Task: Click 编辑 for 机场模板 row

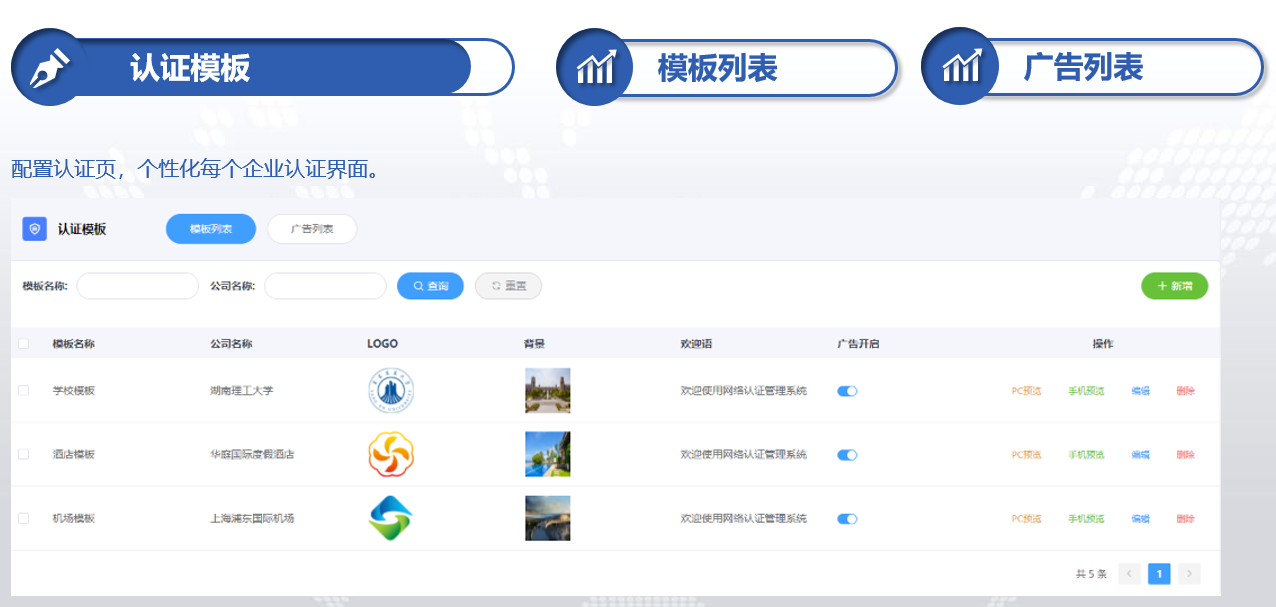Action: [1140, 519]
